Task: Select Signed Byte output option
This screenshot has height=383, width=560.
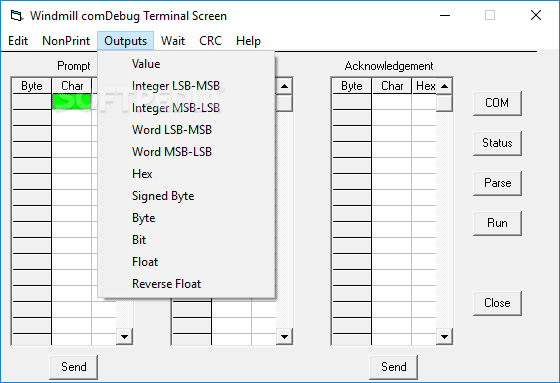Action: coord(186,196)
